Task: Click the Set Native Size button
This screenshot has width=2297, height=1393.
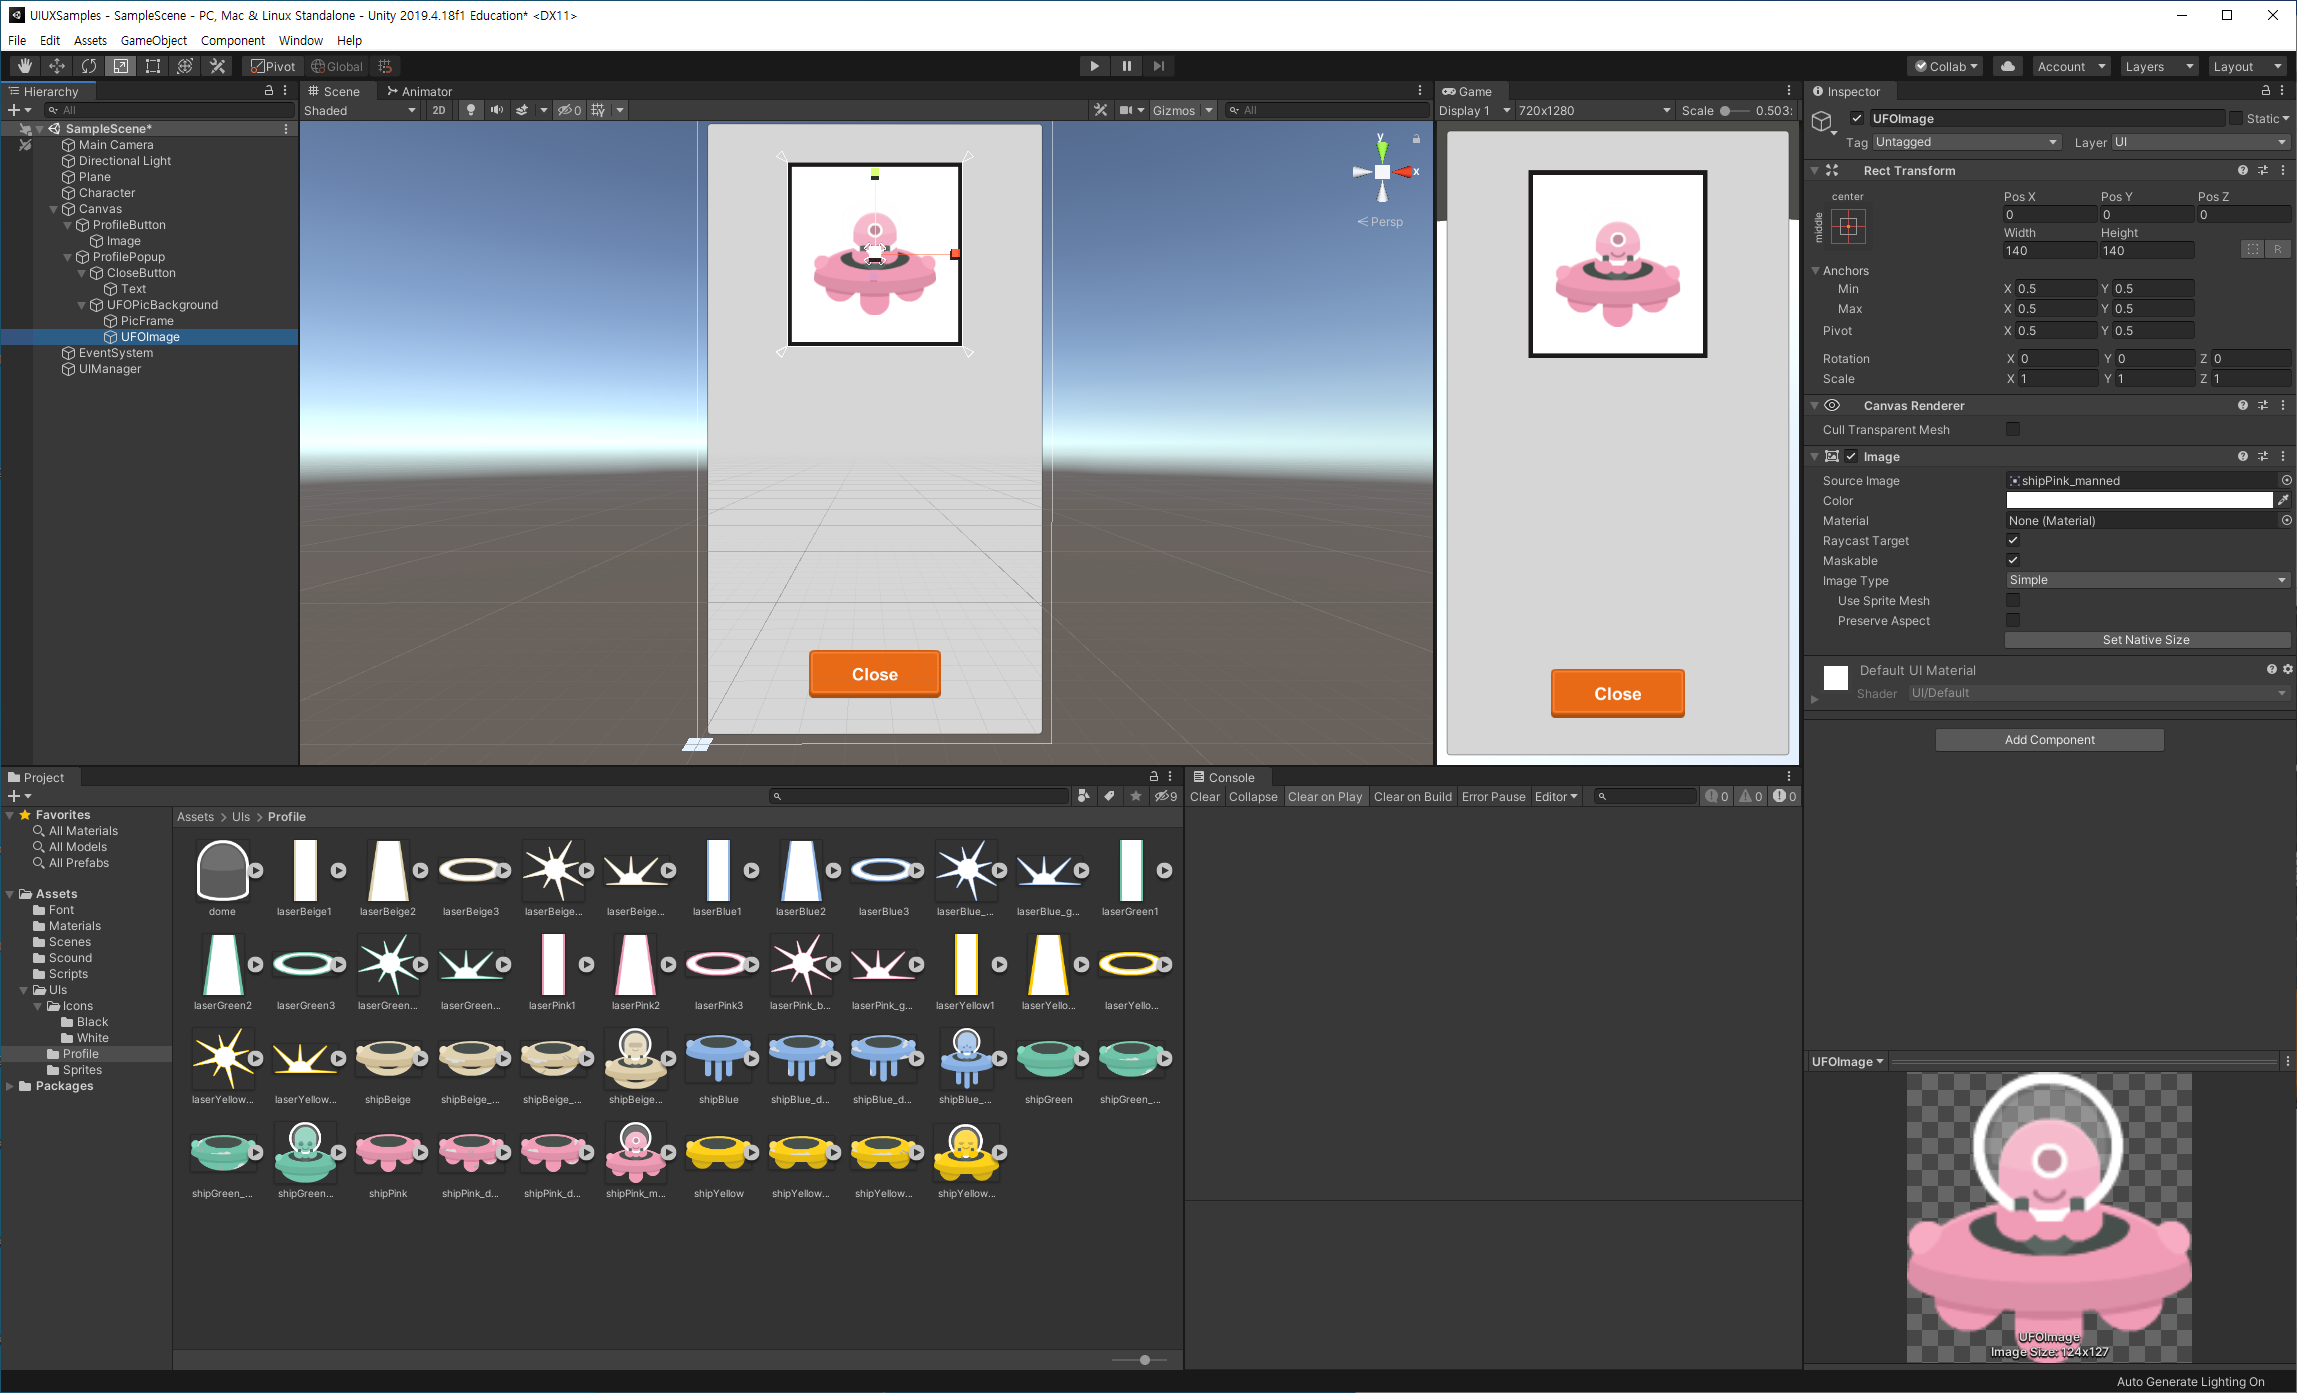Action: pyautogui.click(x=2146, y=640)
